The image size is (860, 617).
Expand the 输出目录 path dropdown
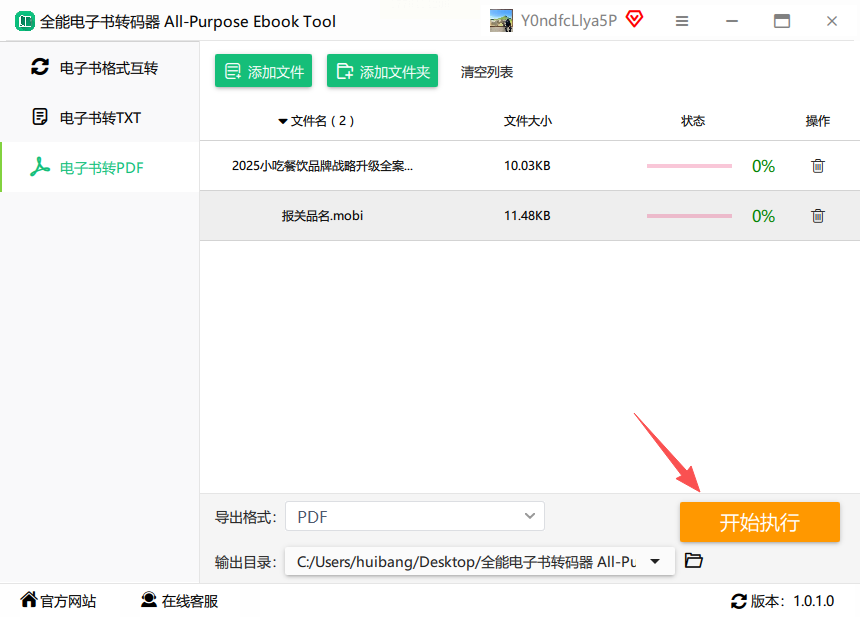point(655,561)
